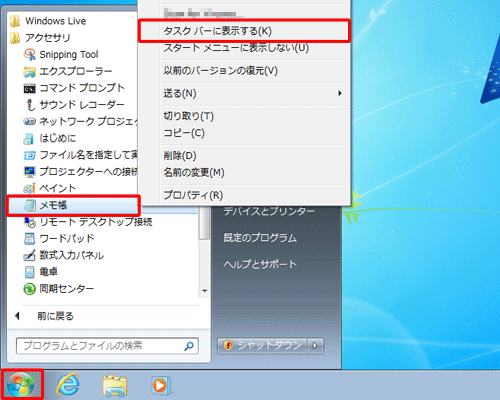Click the Internet Explorer taskbar icon
The image size is (500, 400).
pyautogui.click(x=68, y=385)
